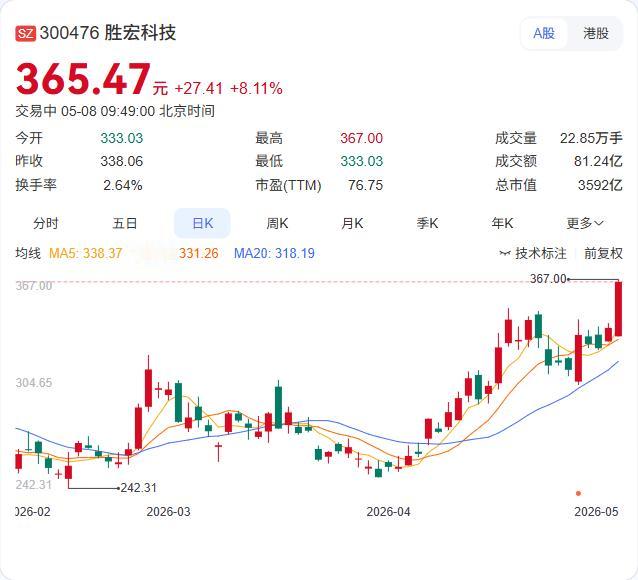Click the technical annotation zigzag icon
Viewport: 638px width, 580px height.
click(505, 254)
